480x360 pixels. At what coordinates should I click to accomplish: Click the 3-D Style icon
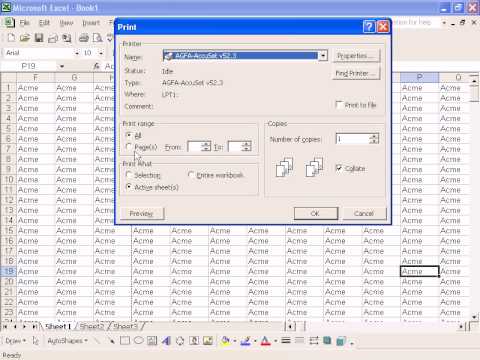(341, 341)
